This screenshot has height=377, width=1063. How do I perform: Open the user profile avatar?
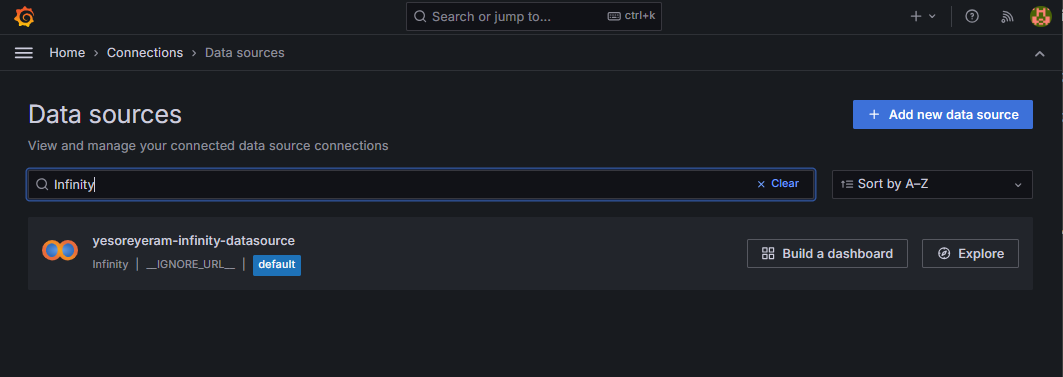1041,17
